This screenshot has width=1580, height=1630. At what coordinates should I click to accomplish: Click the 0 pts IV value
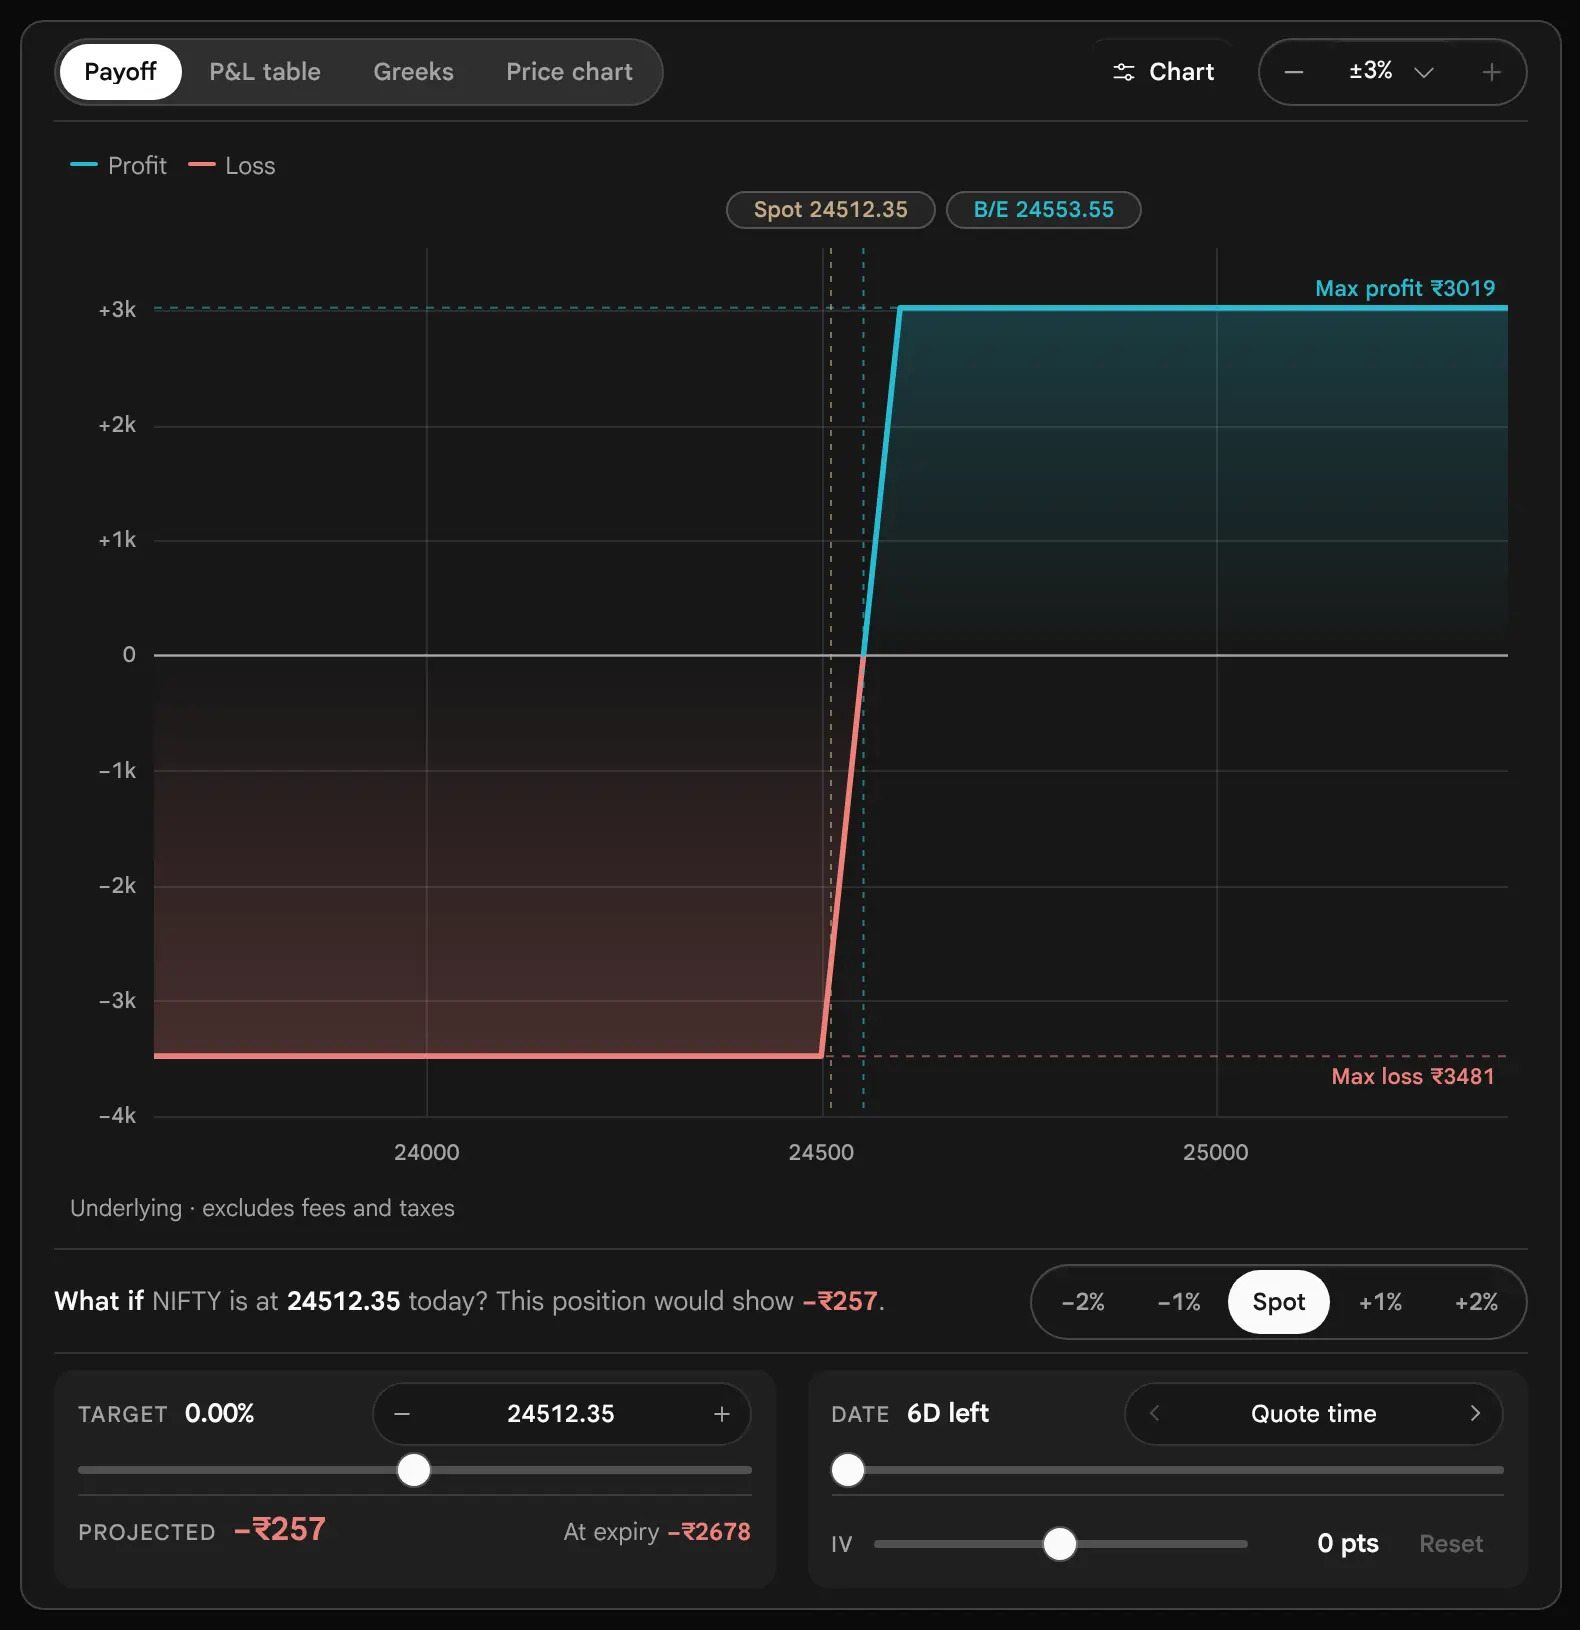pyautogui.click(x=1348, y=1543)
